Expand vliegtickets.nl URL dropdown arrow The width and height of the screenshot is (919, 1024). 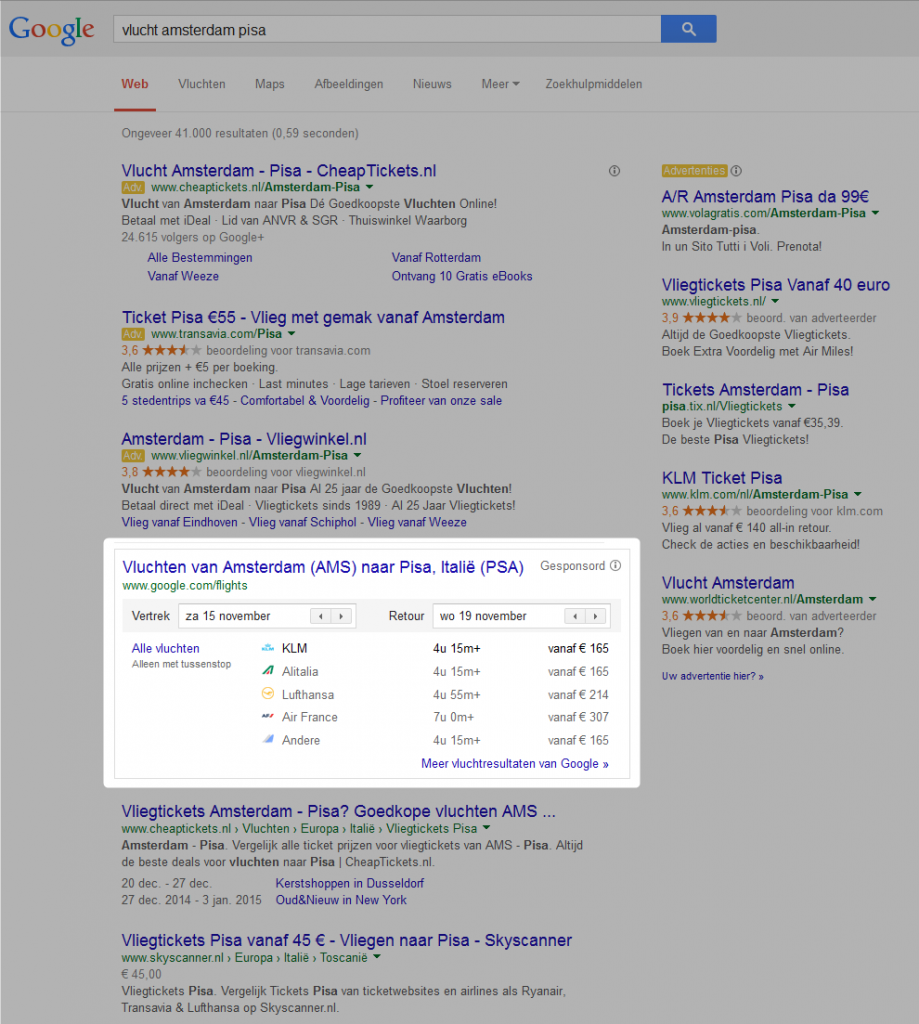[x=775, y=301]
